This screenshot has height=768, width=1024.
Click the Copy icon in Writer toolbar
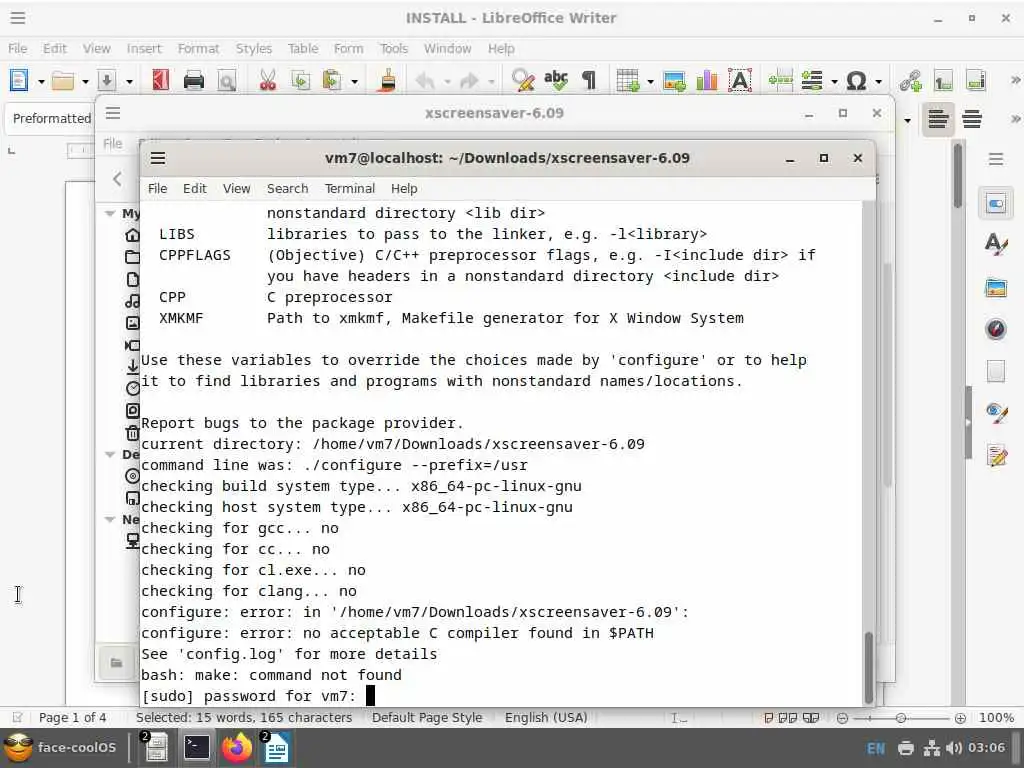[300, 81]
